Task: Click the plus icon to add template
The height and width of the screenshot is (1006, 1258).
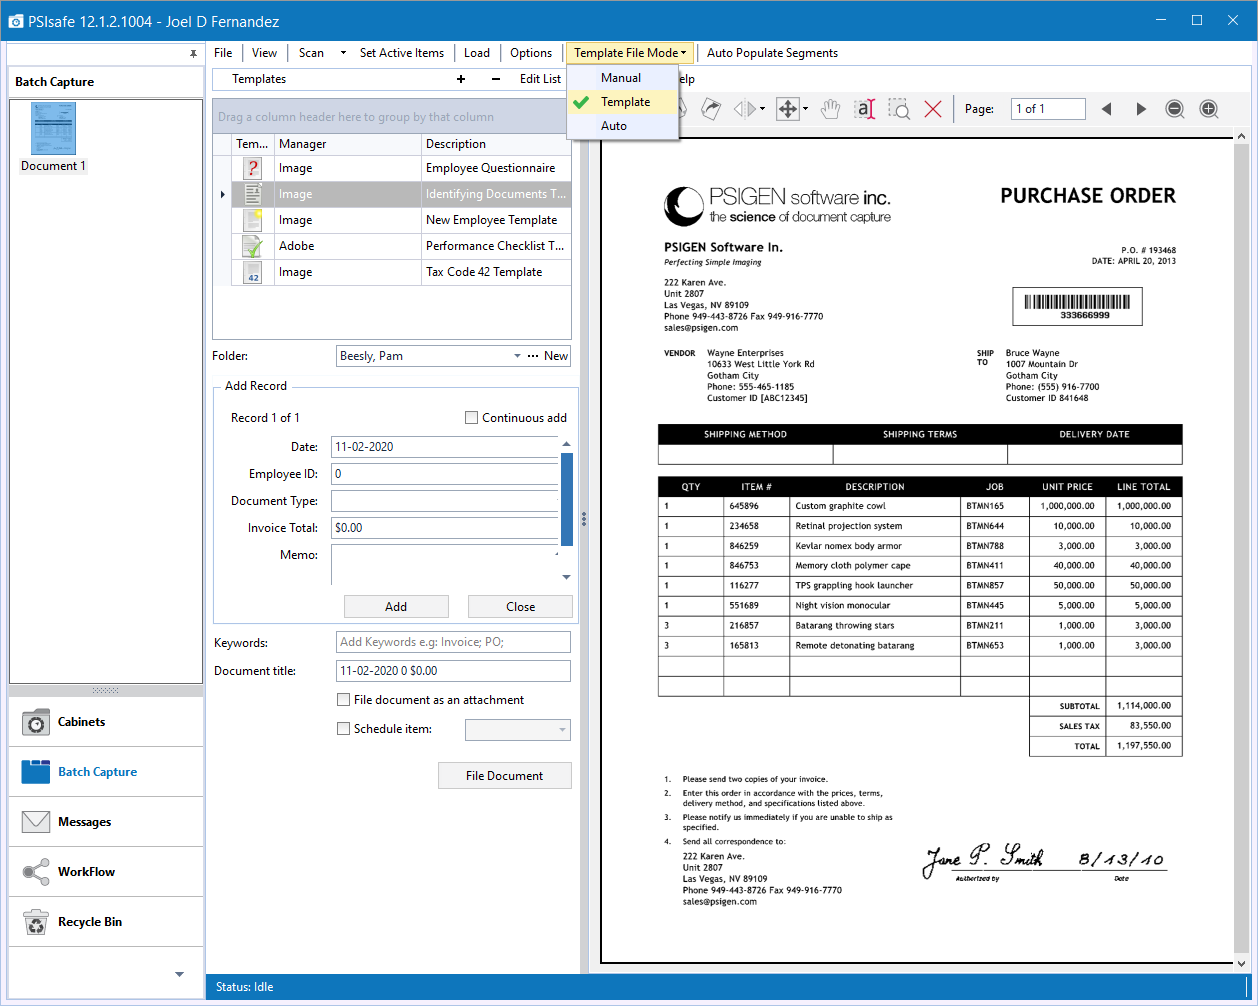Action: click(x=460, y=79)
